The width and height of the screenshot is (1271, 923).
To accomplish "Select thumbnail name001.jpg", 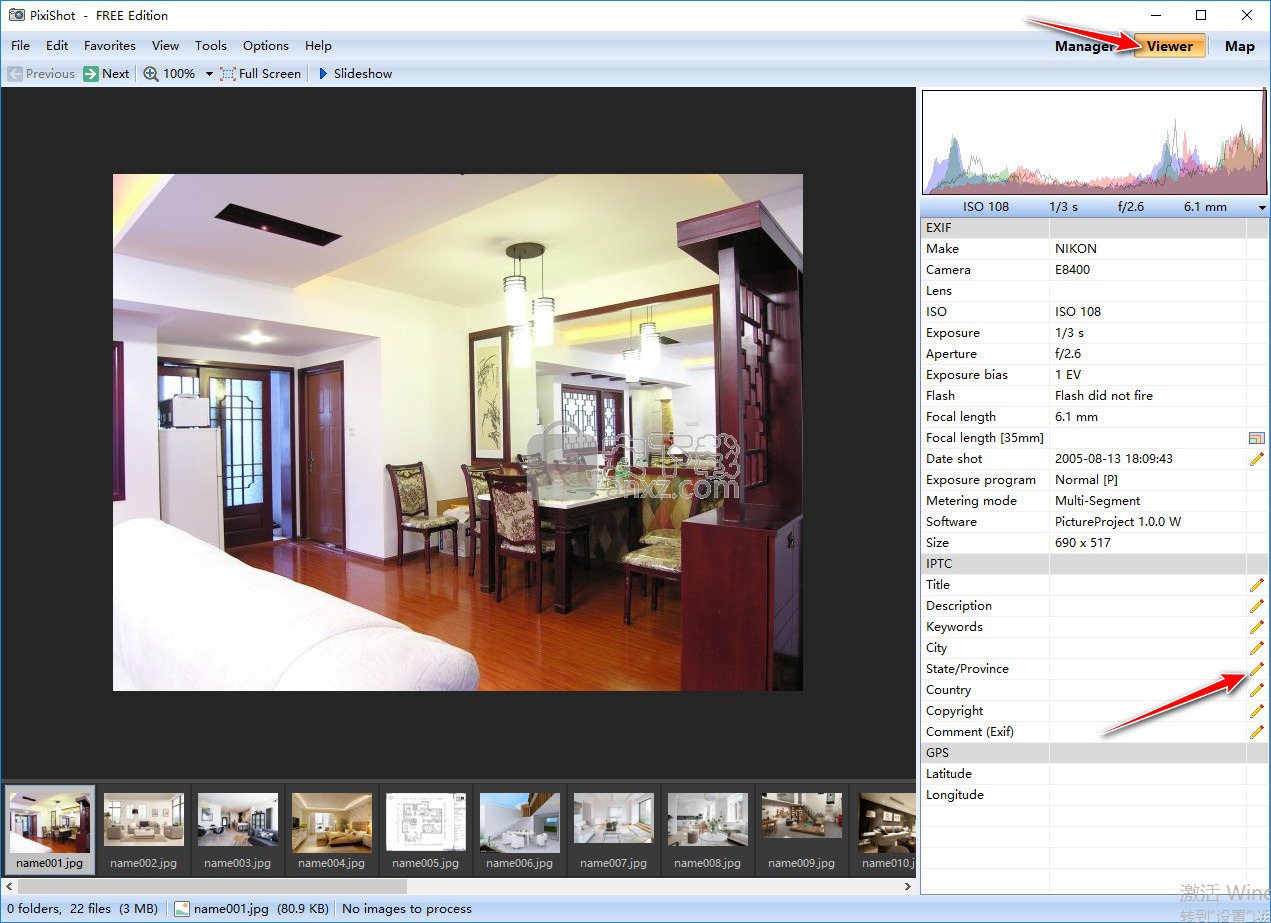I will pyautogui.click(x=50, y=830).
